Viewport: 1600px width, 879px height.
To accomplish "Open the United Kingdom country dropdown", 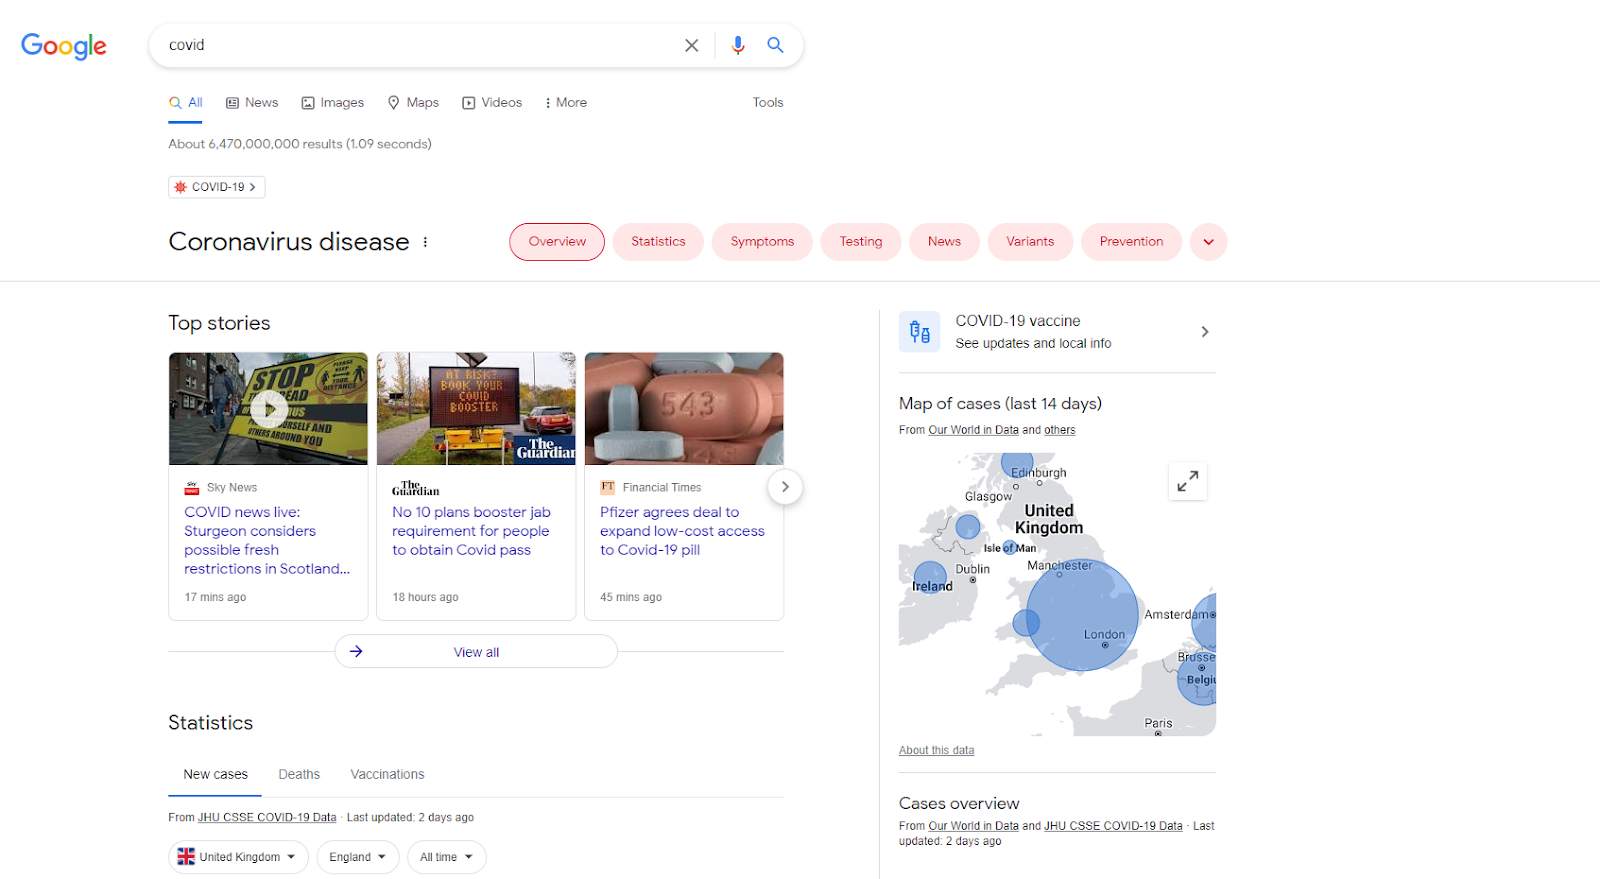I will click(x=238, y=857).
